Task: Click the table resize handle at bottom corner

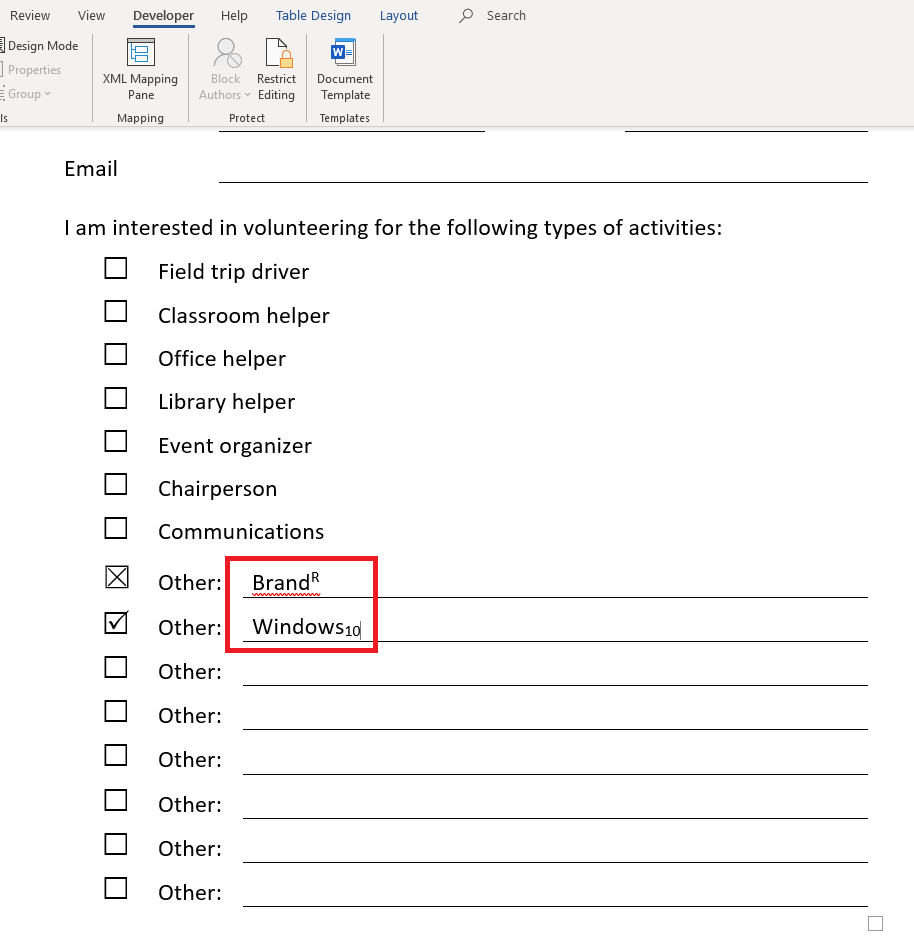Action: (875, 923)
